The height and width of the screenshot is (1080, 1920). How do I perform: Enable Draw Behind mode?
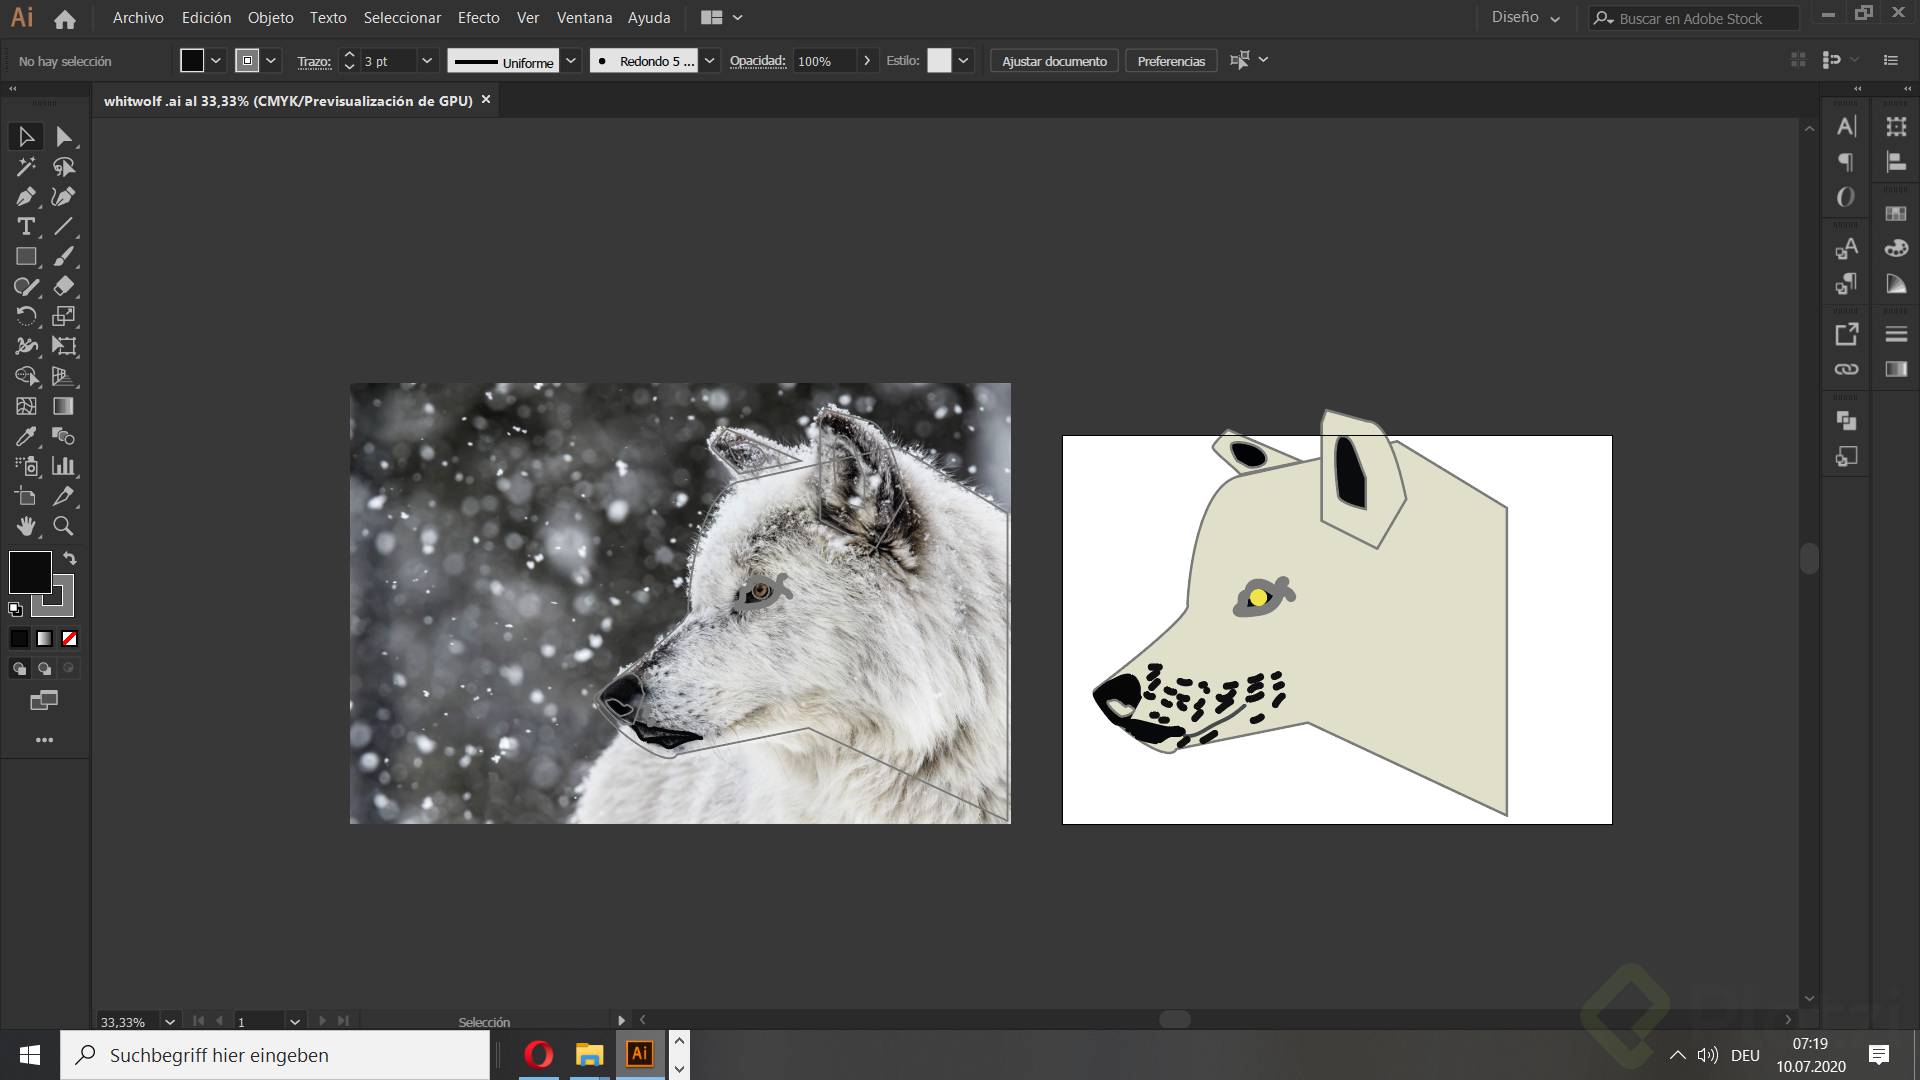44,668
